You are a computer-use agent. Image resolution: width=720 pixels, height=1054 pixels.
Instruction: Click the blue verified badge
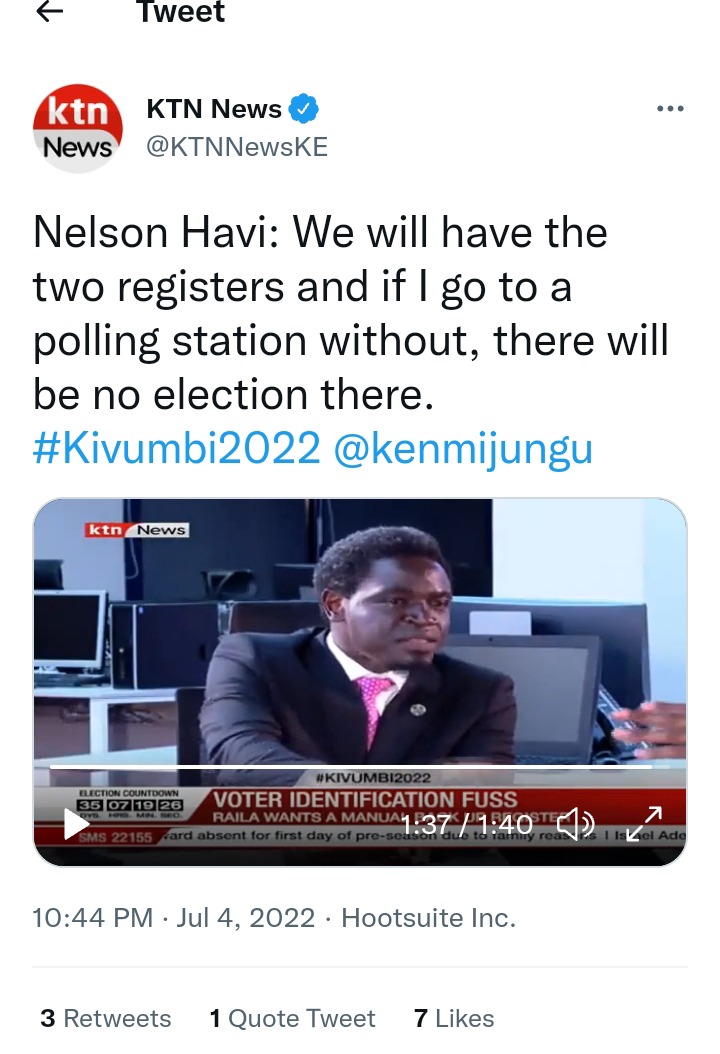(304, 109)
